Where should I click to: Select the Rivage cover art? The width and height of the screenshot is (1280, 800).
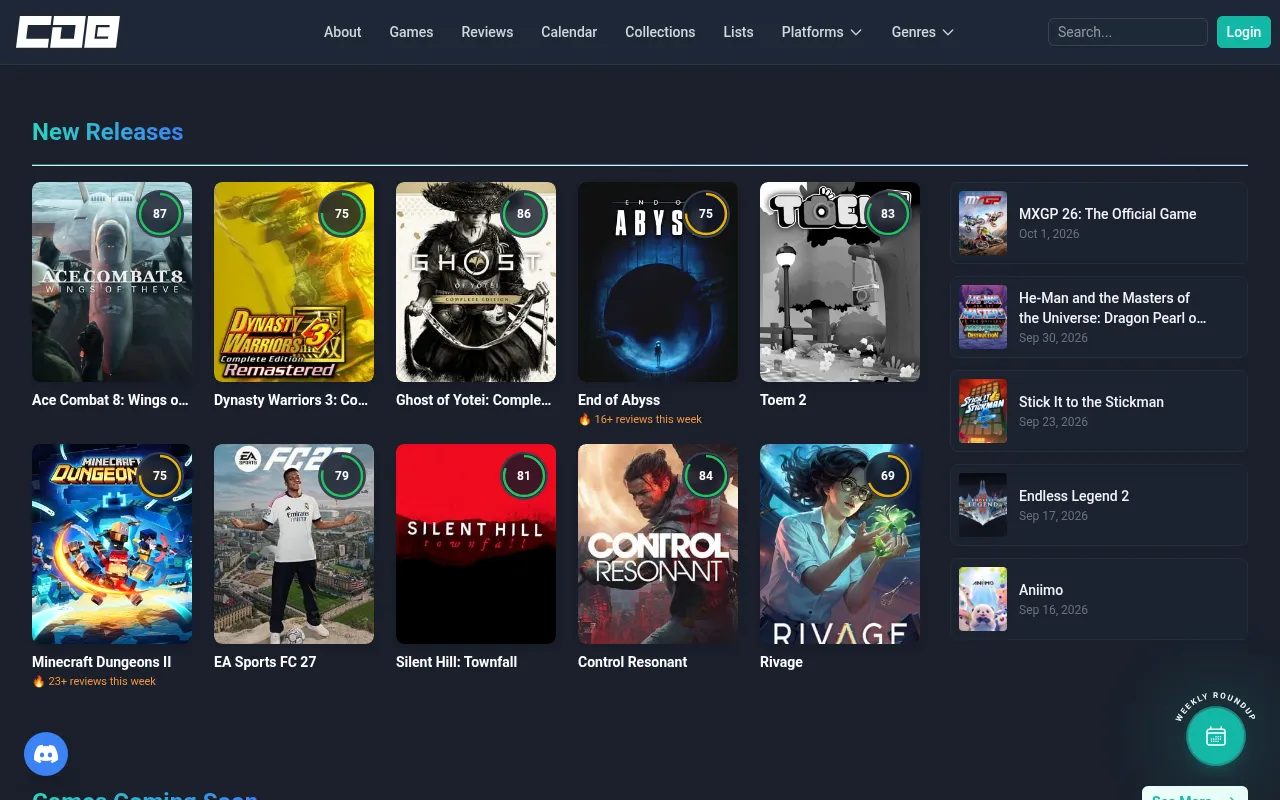click(840, 544)
